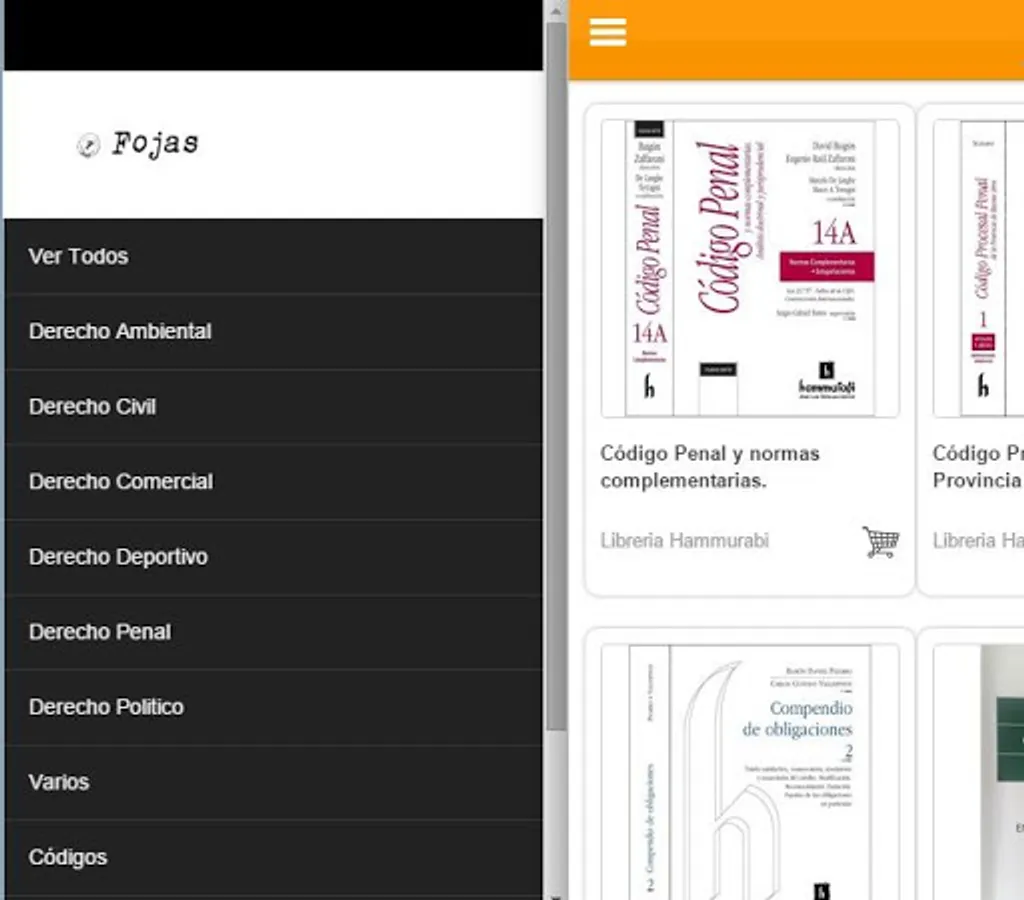Click the Fojas title text
Image resolution: width=1024 pixels, height=900 pixels.
155,144
